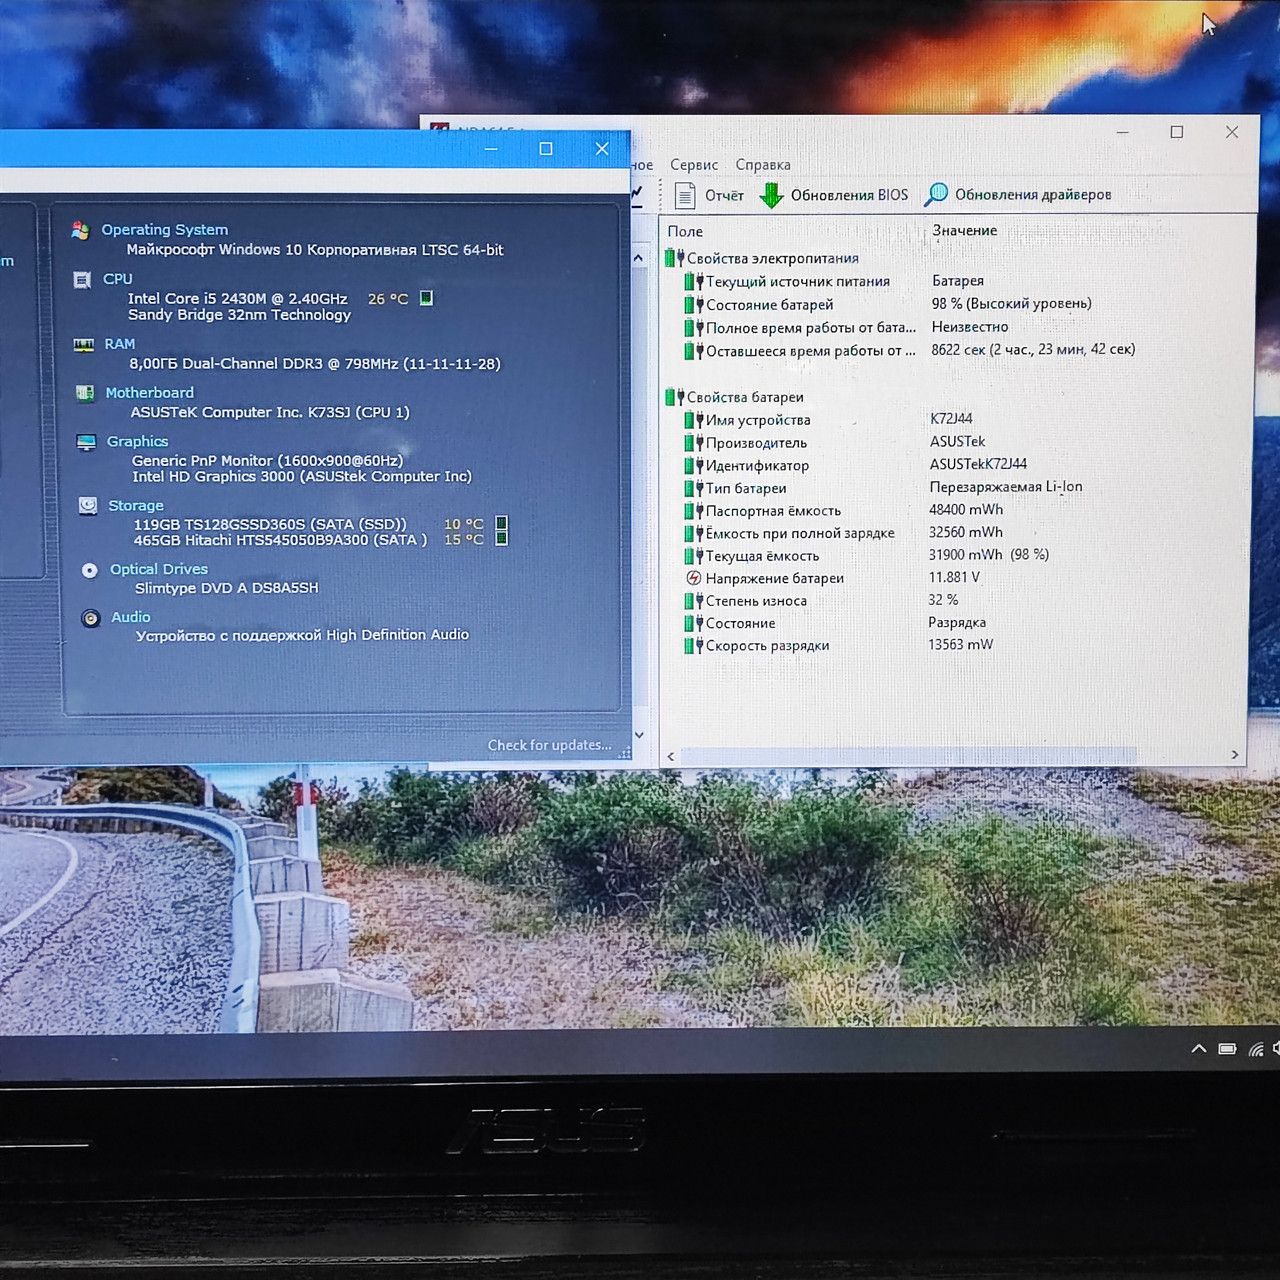Image resolution: width=1280 pixels, height=1280 pixels.
Task: Click the value ASUSTekK72J44
Action: (978, 464)
